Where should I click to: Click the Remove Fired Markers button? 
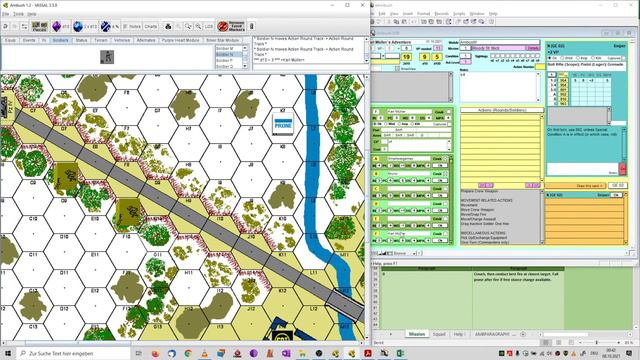[x=231, y=27]
